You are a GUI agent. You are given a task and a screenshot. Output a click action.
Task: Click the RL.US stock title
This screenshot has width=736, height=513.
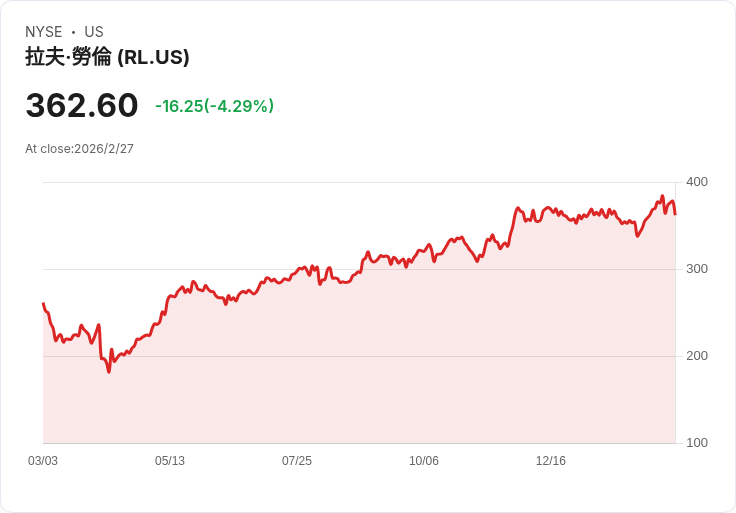107,57
